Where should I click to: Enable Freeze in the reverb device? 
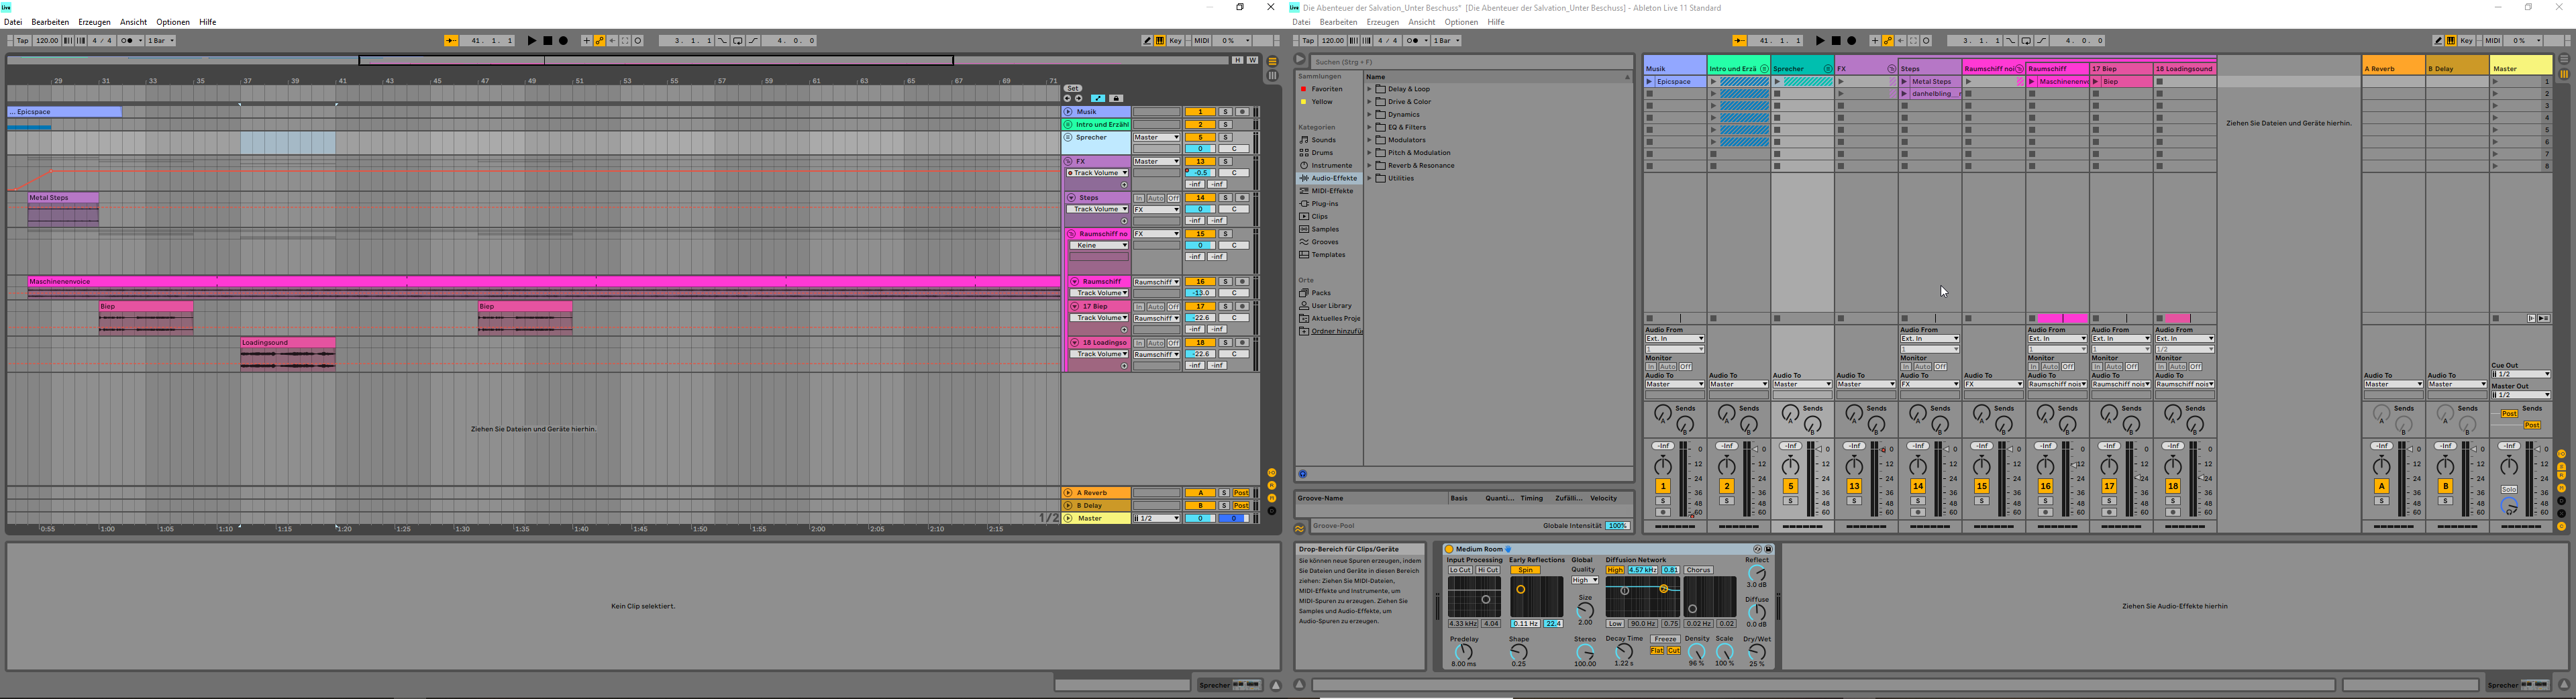pos(1665,639)
